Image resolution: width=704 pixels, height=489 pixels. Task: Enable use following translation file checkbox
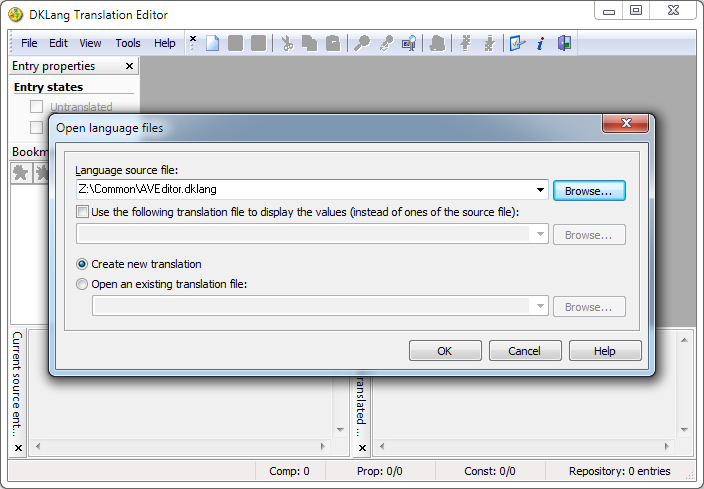pyautogui.click(x=83, y=212)
